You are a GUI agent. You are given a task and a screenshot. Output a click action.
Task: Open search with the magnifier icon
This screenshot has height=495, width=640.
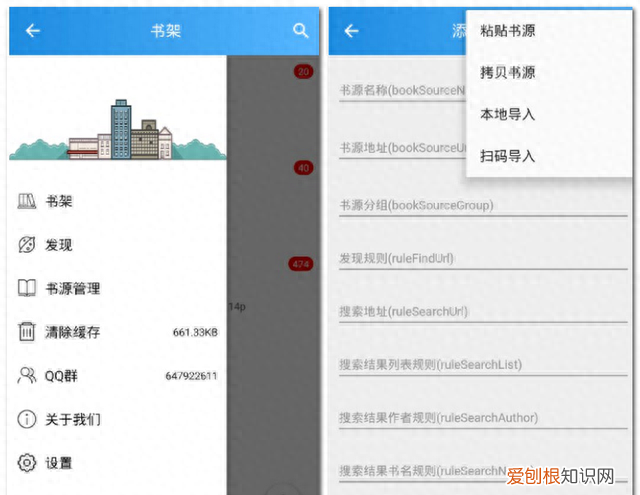pyautogui.click(x=300, y=31)
